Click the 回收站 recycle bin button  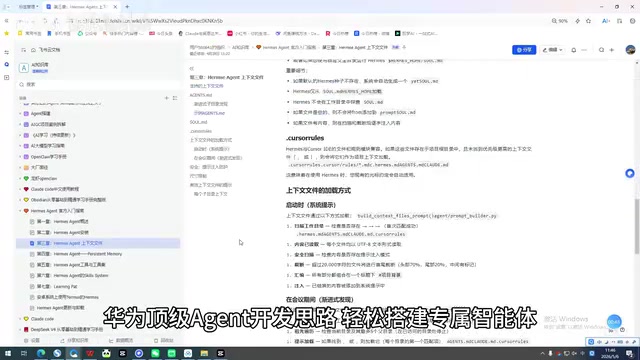pos(164,340)
